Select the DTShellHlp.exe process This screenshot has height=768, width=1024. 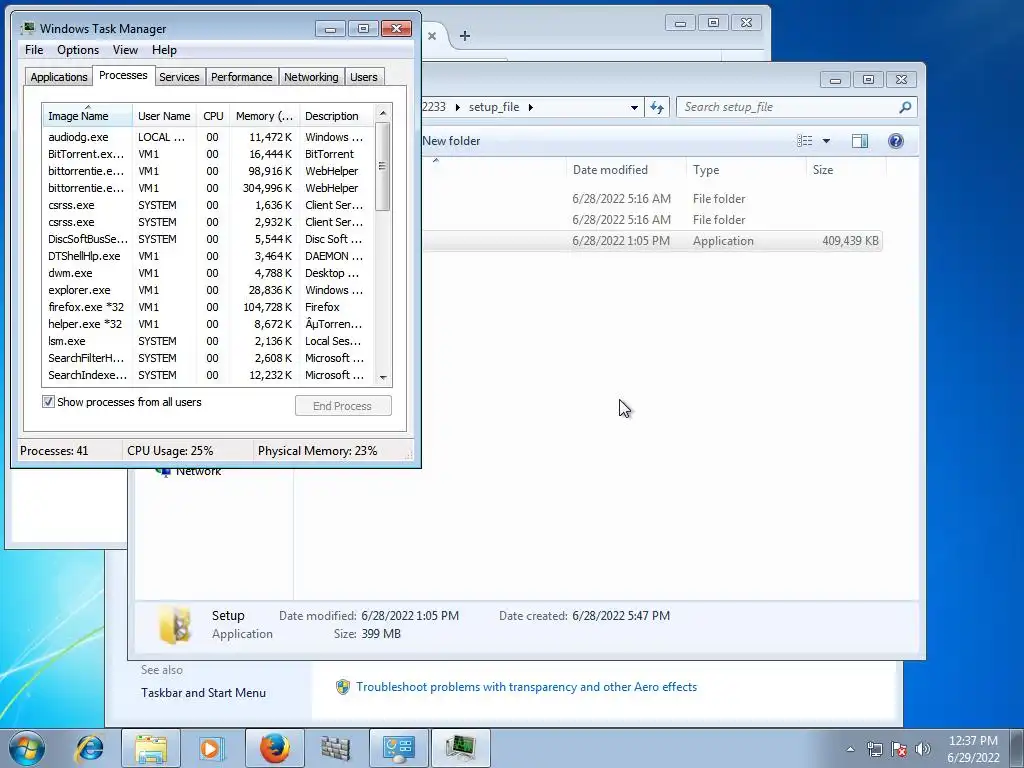point(209,256)
